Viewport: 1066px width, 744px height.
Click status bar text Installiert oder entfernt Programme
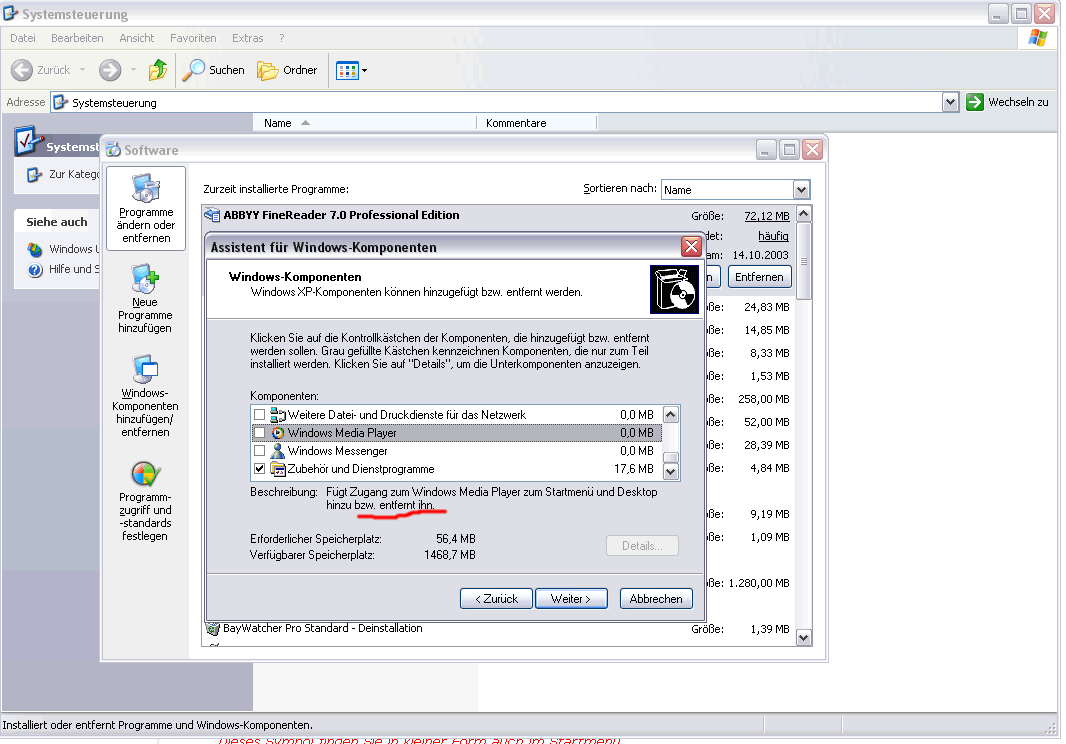tap(158, 725)
